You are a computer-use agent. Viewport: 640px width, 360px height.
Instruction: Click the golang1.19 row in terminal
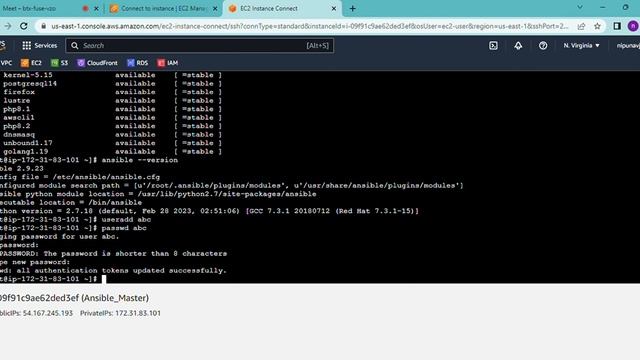112,151
